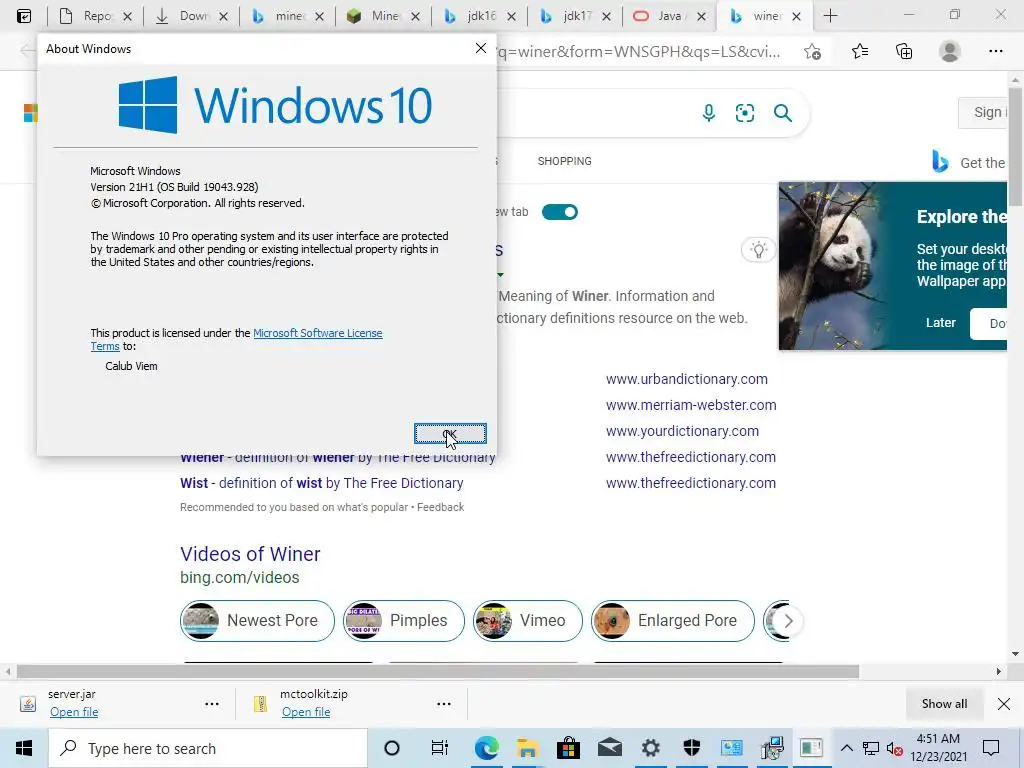This screenshot has width=1024, height=768.
Task: Open Task View on the taskbar
Action: (x=440, y=748)
